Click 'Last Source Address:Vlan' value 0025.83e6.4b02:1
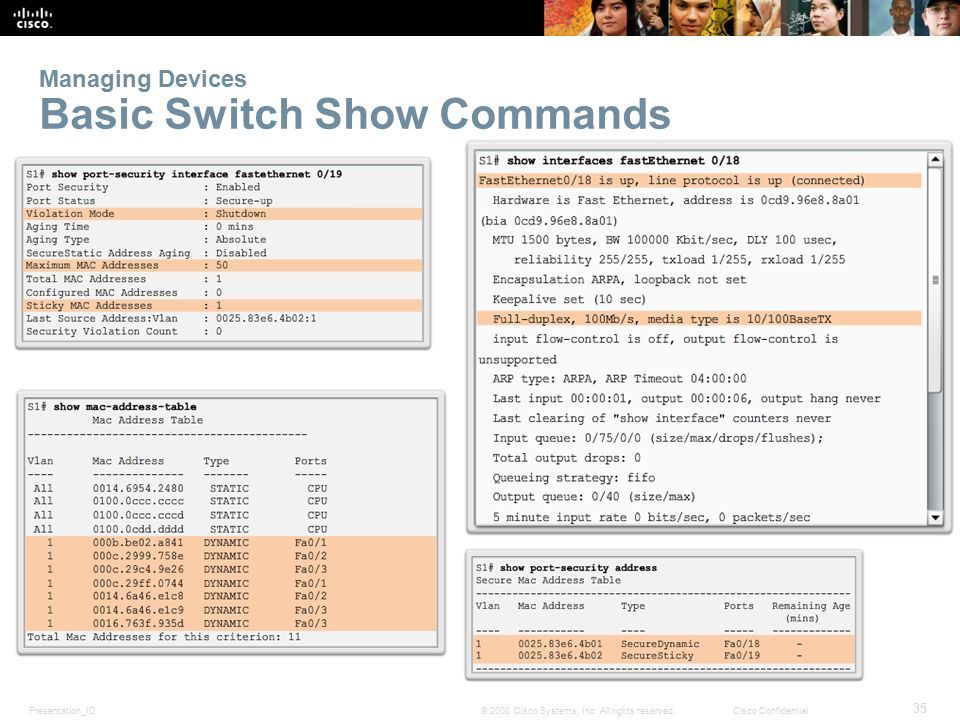Viewport: 960px width, 720px height. [x=266, y=318]
